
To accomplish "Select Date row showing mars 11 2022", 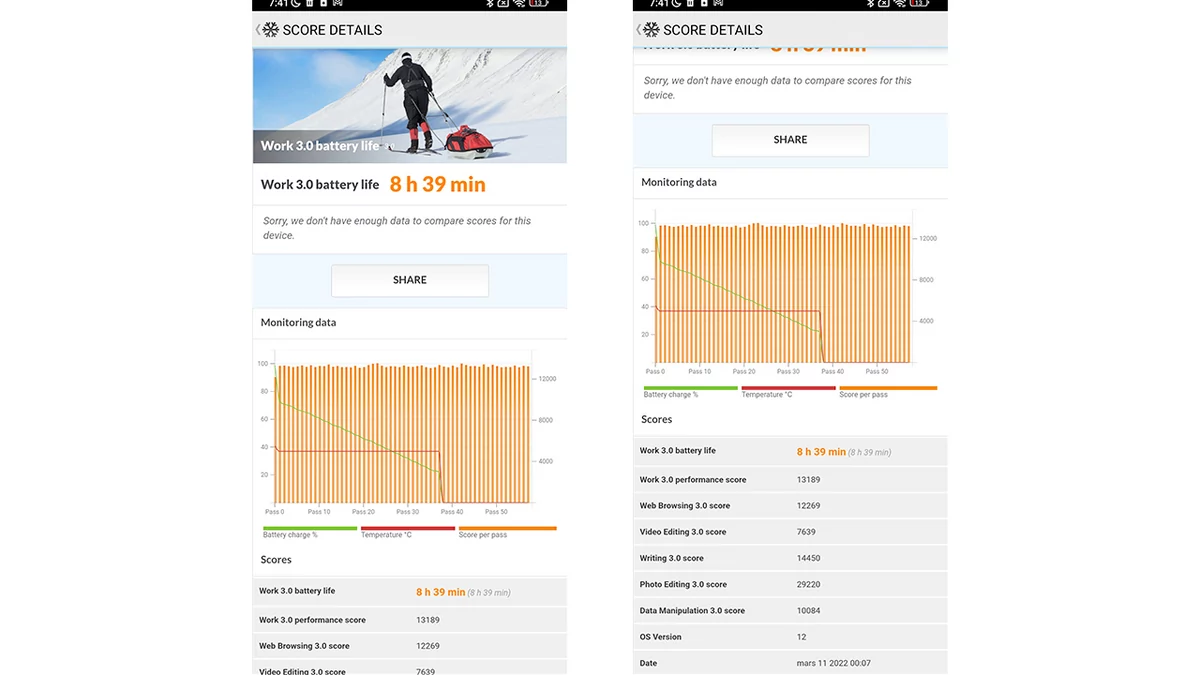I will (790, 663).
